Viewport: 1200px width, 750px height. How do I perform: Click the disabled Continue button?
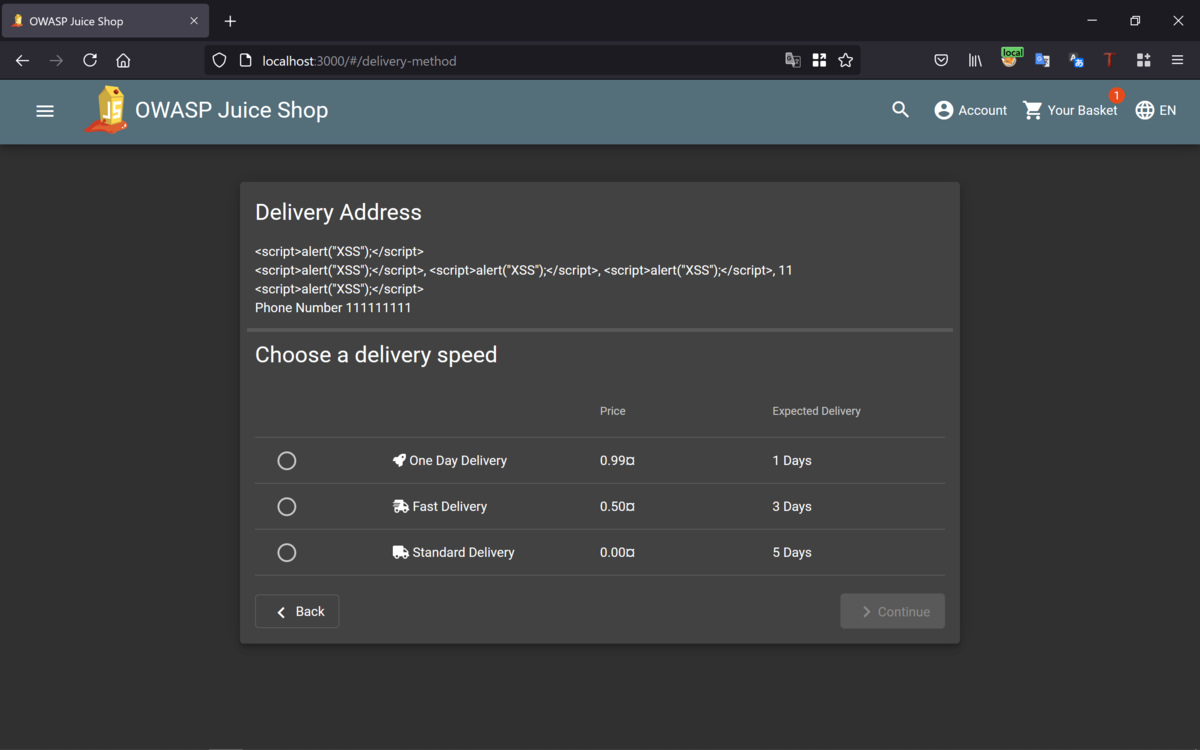point(893,612)
